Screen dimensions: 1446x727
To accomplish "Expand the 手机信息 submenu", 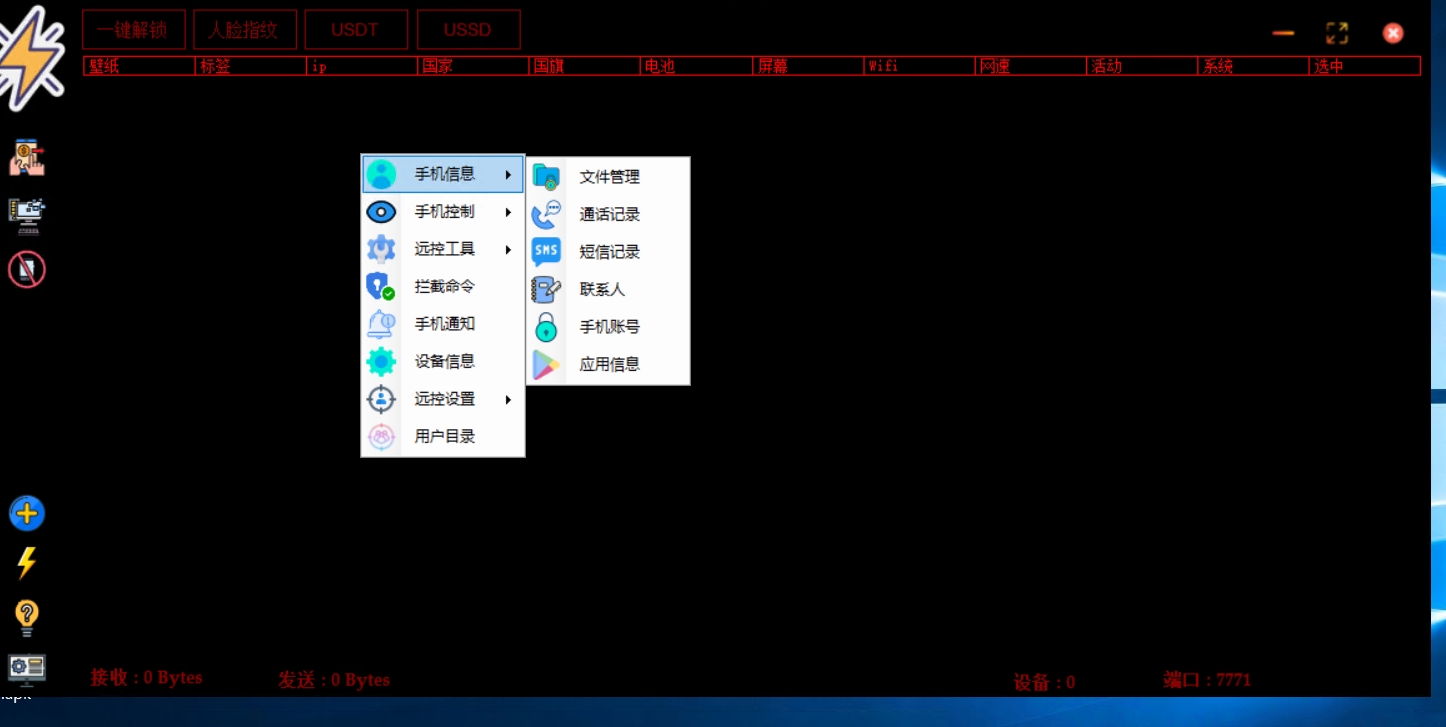I will [x=443, y=174].
